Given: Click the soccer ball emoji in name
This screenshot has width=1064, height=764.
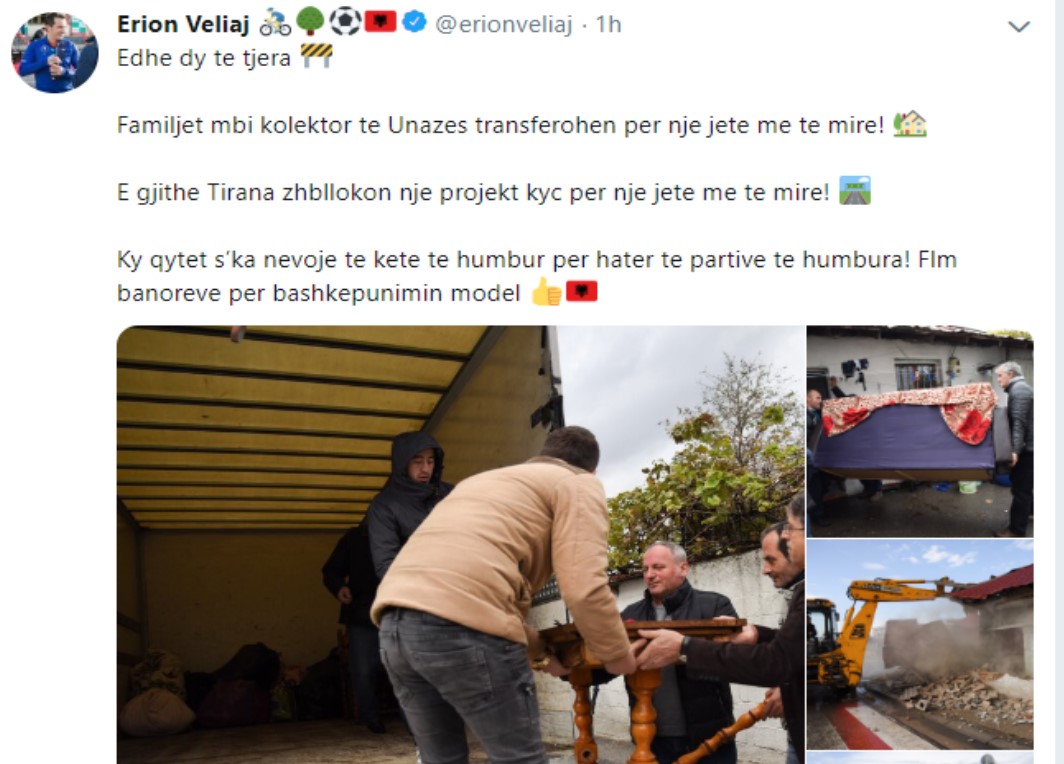Looking at the screenshot, I should (x=345, y=22).
